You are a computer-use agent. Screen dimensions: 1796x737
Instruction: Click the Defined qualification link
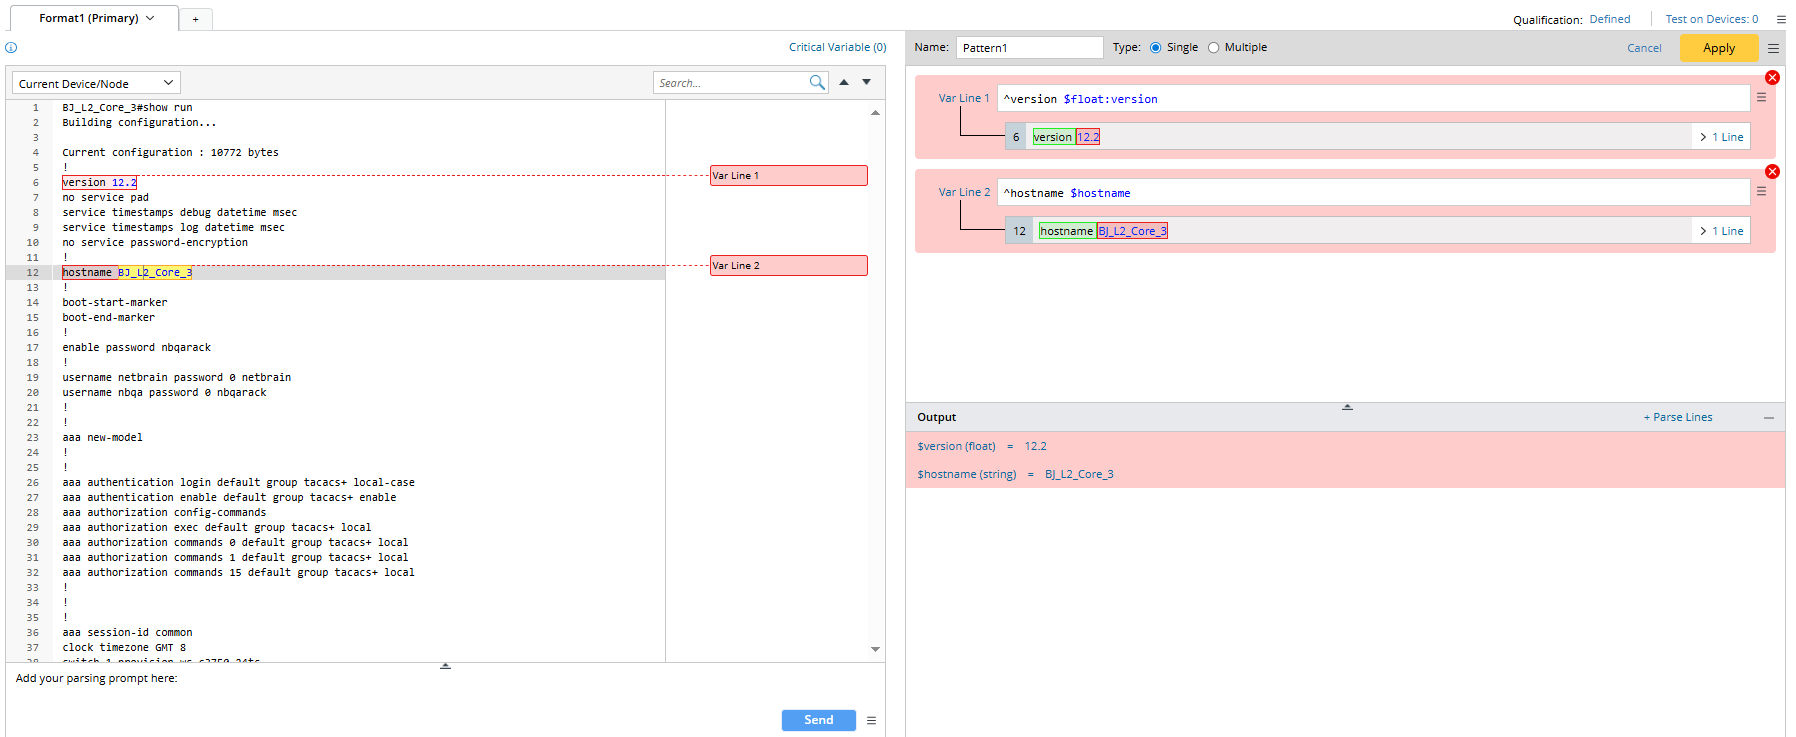point(1610,19)
